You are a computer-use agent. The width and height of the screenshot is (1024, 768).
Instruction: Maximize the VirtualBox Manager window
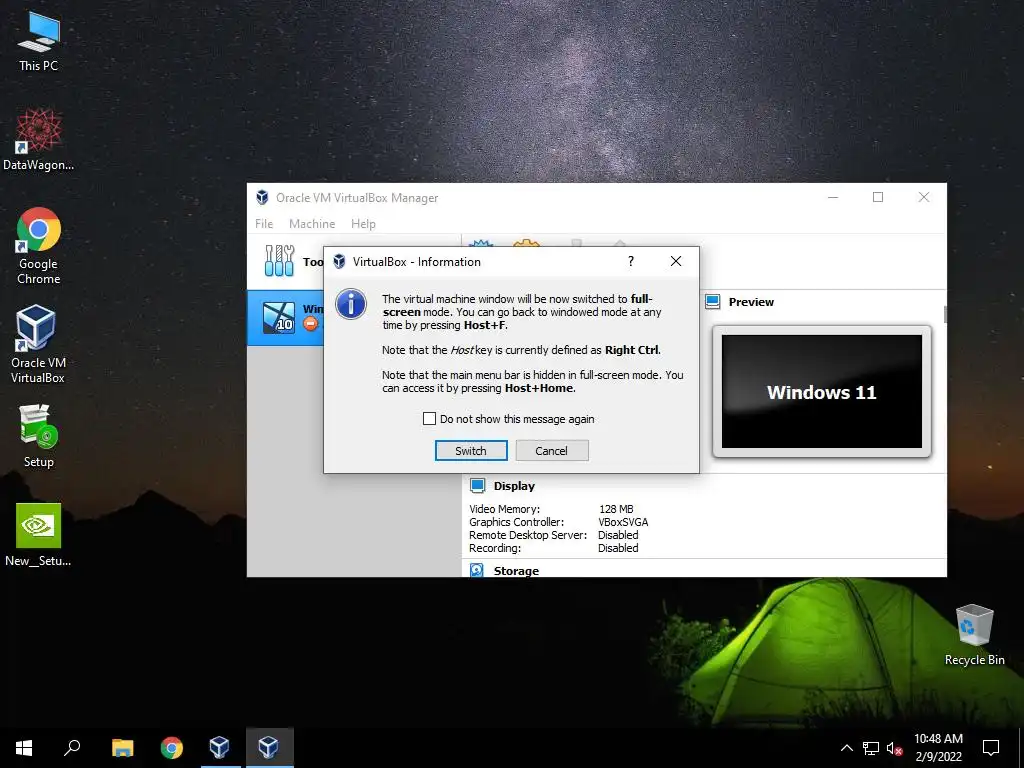click(878, 197)
